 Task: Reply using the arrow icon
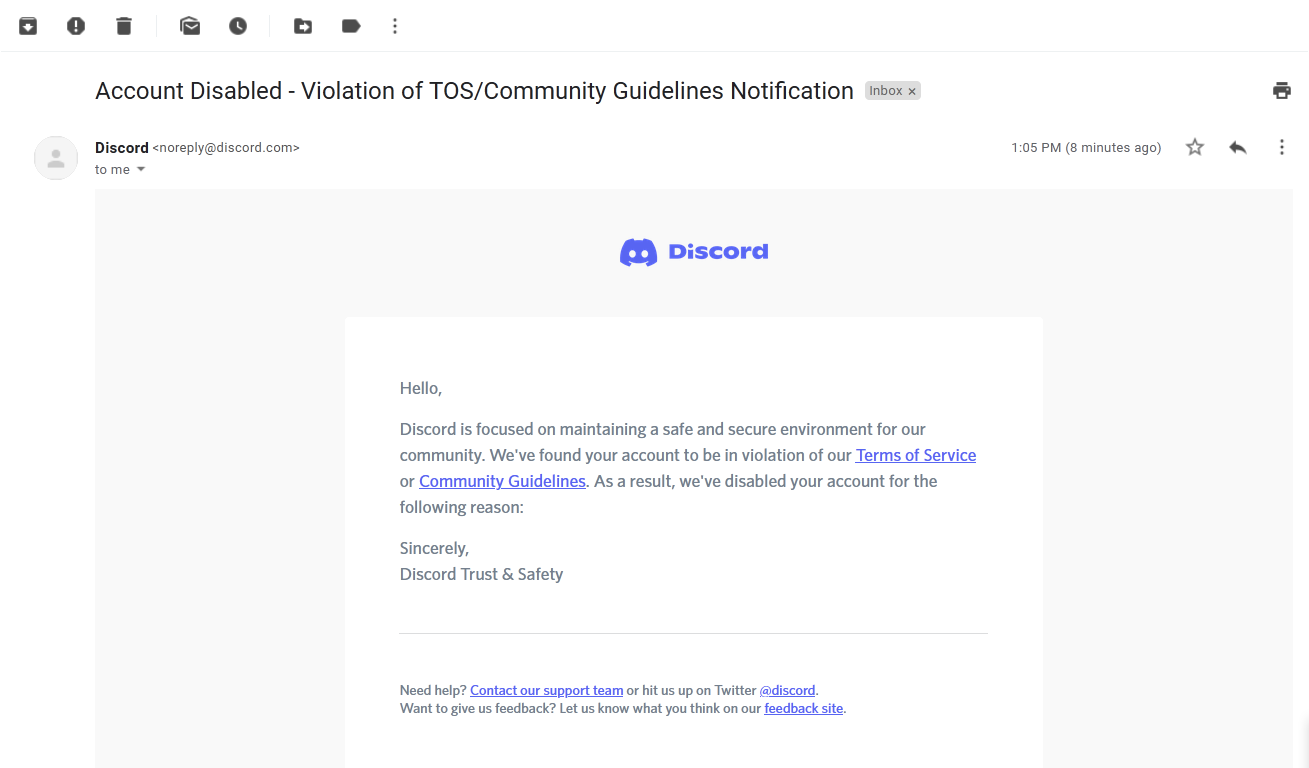pyautogui.click(x=1238, y=148)
